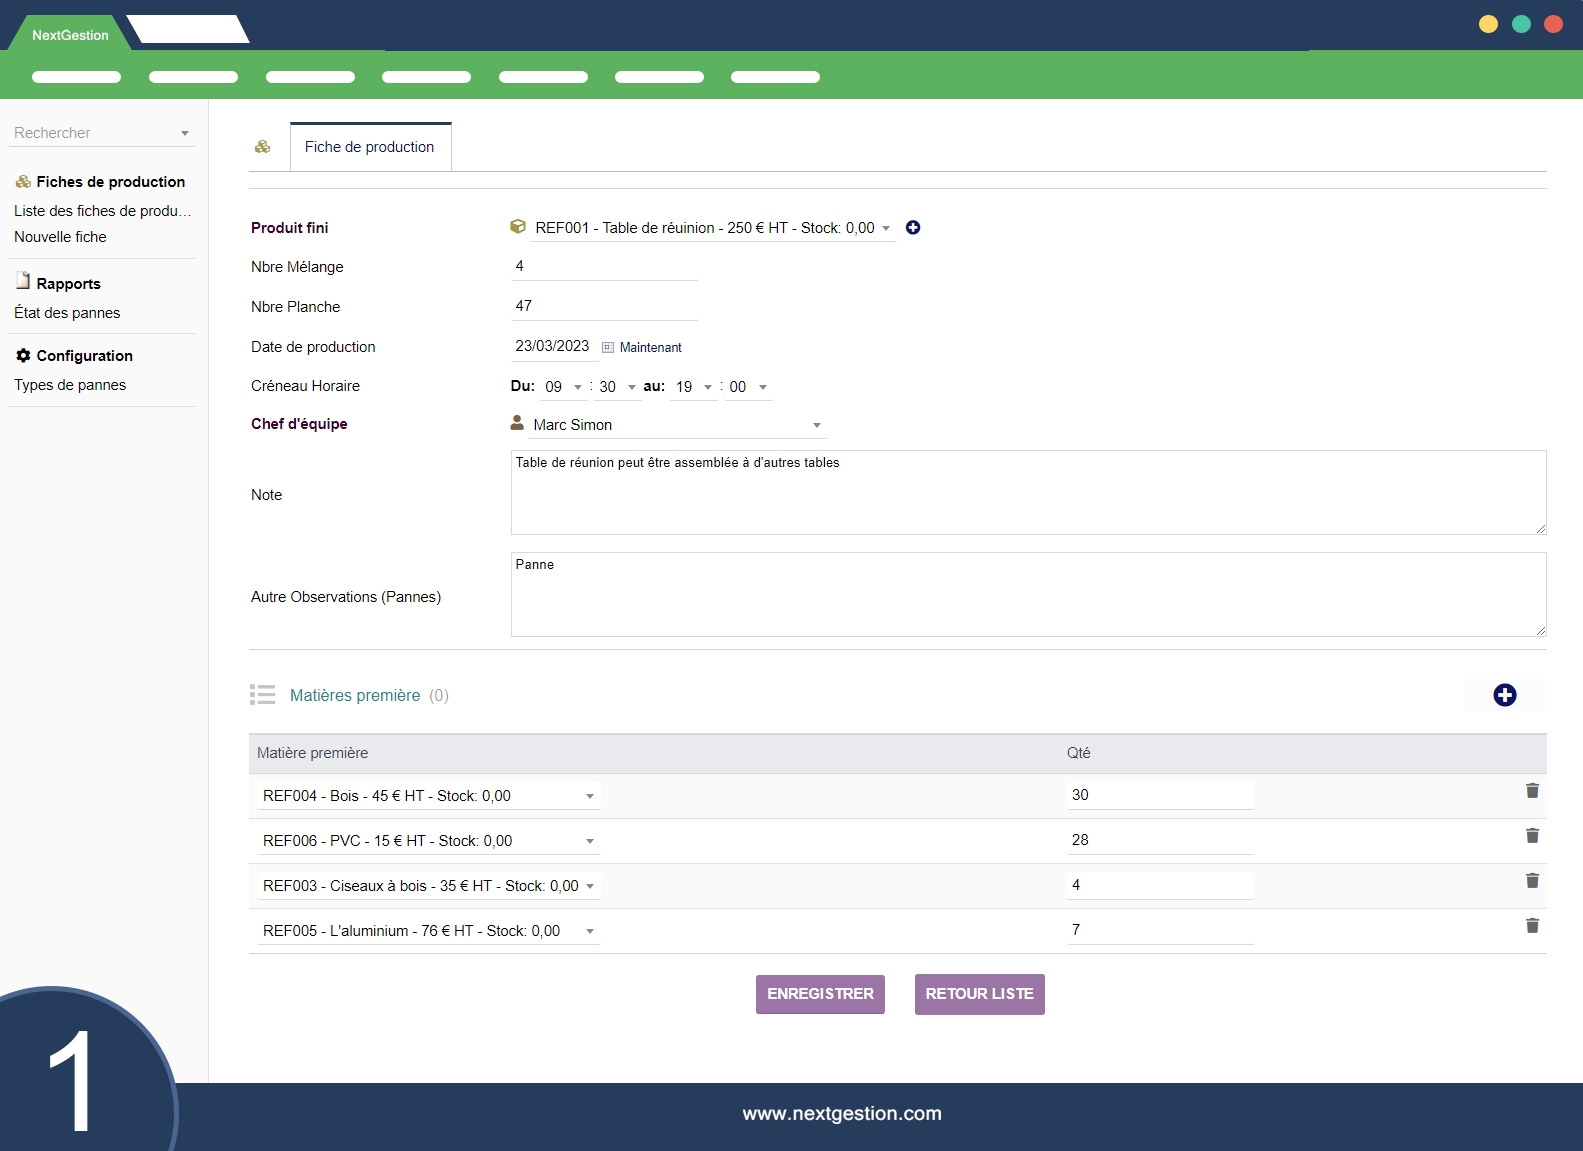Delete the REF006 PVC row
The image size is (1583, 1151).
[1531, 836]
